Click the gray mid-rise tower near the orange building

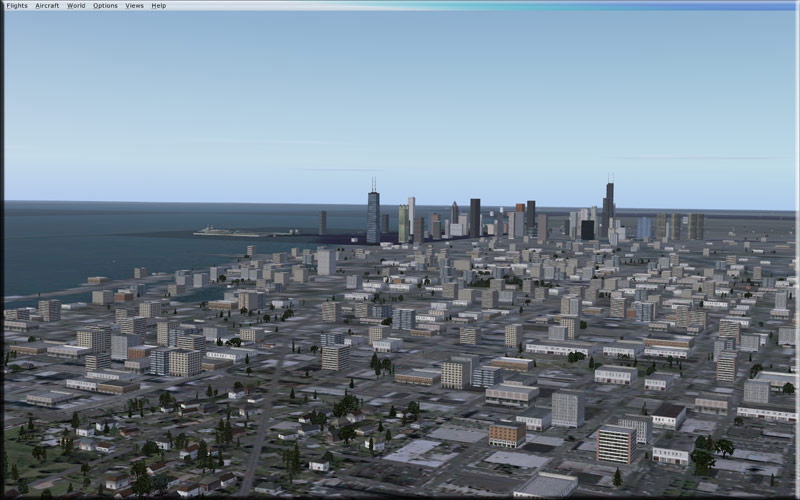click(568, 408)
